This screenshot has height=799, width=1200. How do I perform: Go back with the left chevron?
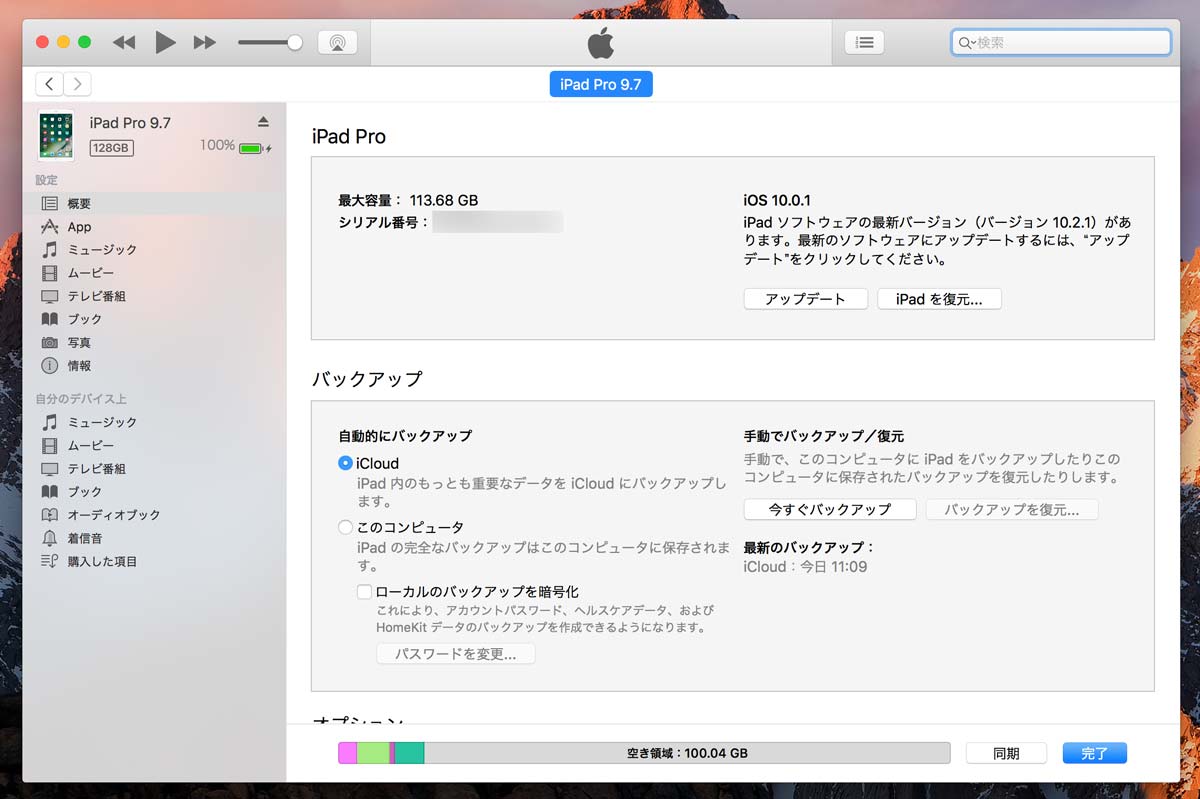(49, 84)
